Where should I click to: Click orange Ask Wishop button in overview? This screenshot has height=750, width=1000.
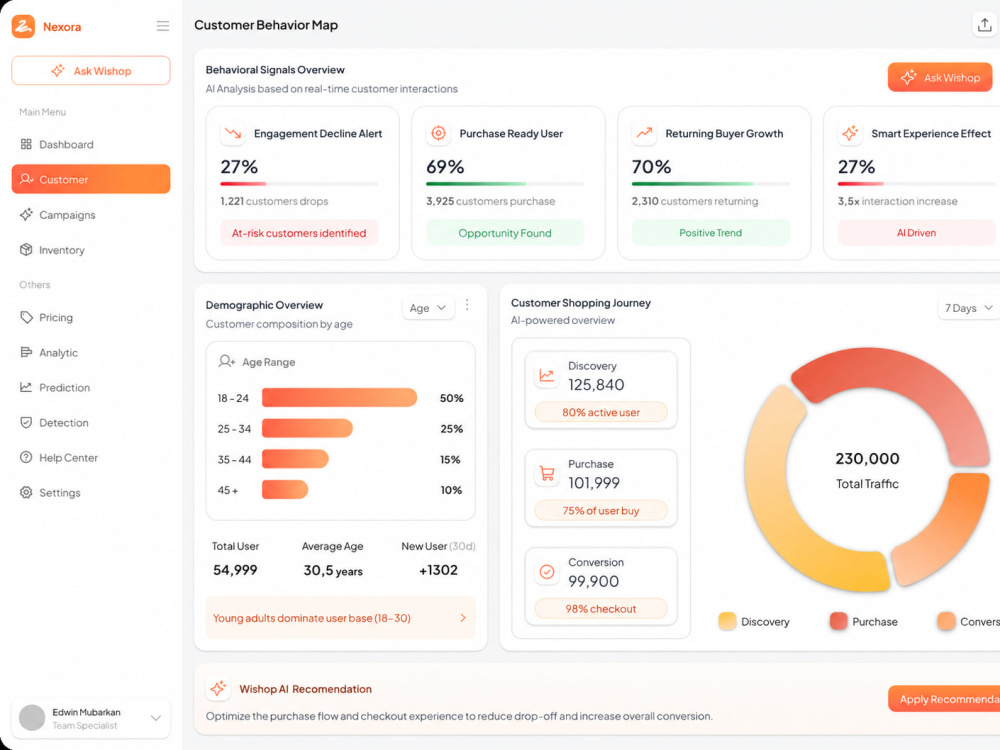[x=940, y=78]
